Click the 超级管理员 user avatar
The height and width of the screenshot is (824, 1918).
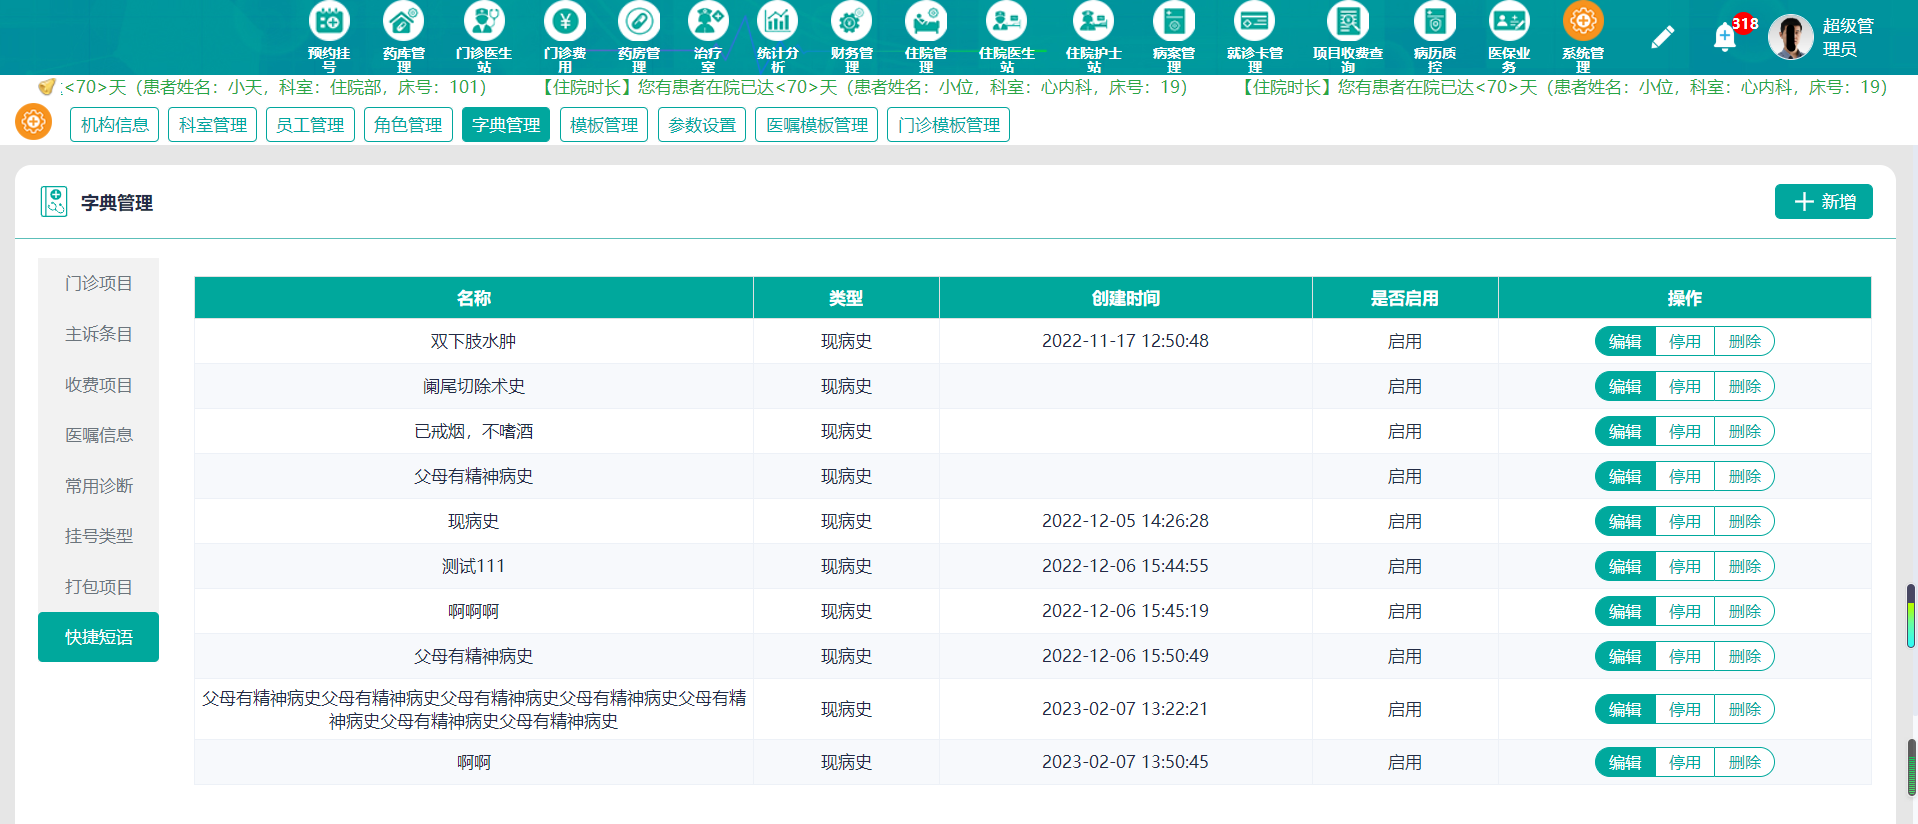click(x=1790, y=37)
